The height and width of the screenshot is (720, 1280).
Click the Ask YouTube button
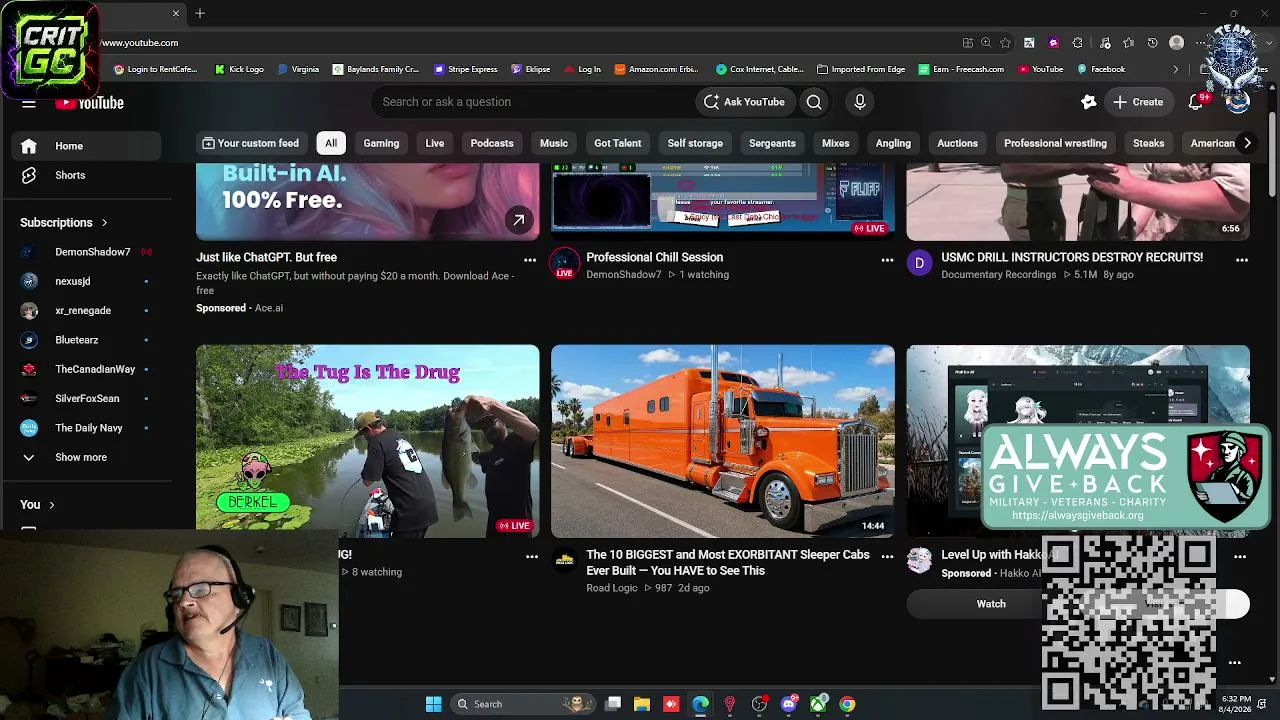click(745, 102)
